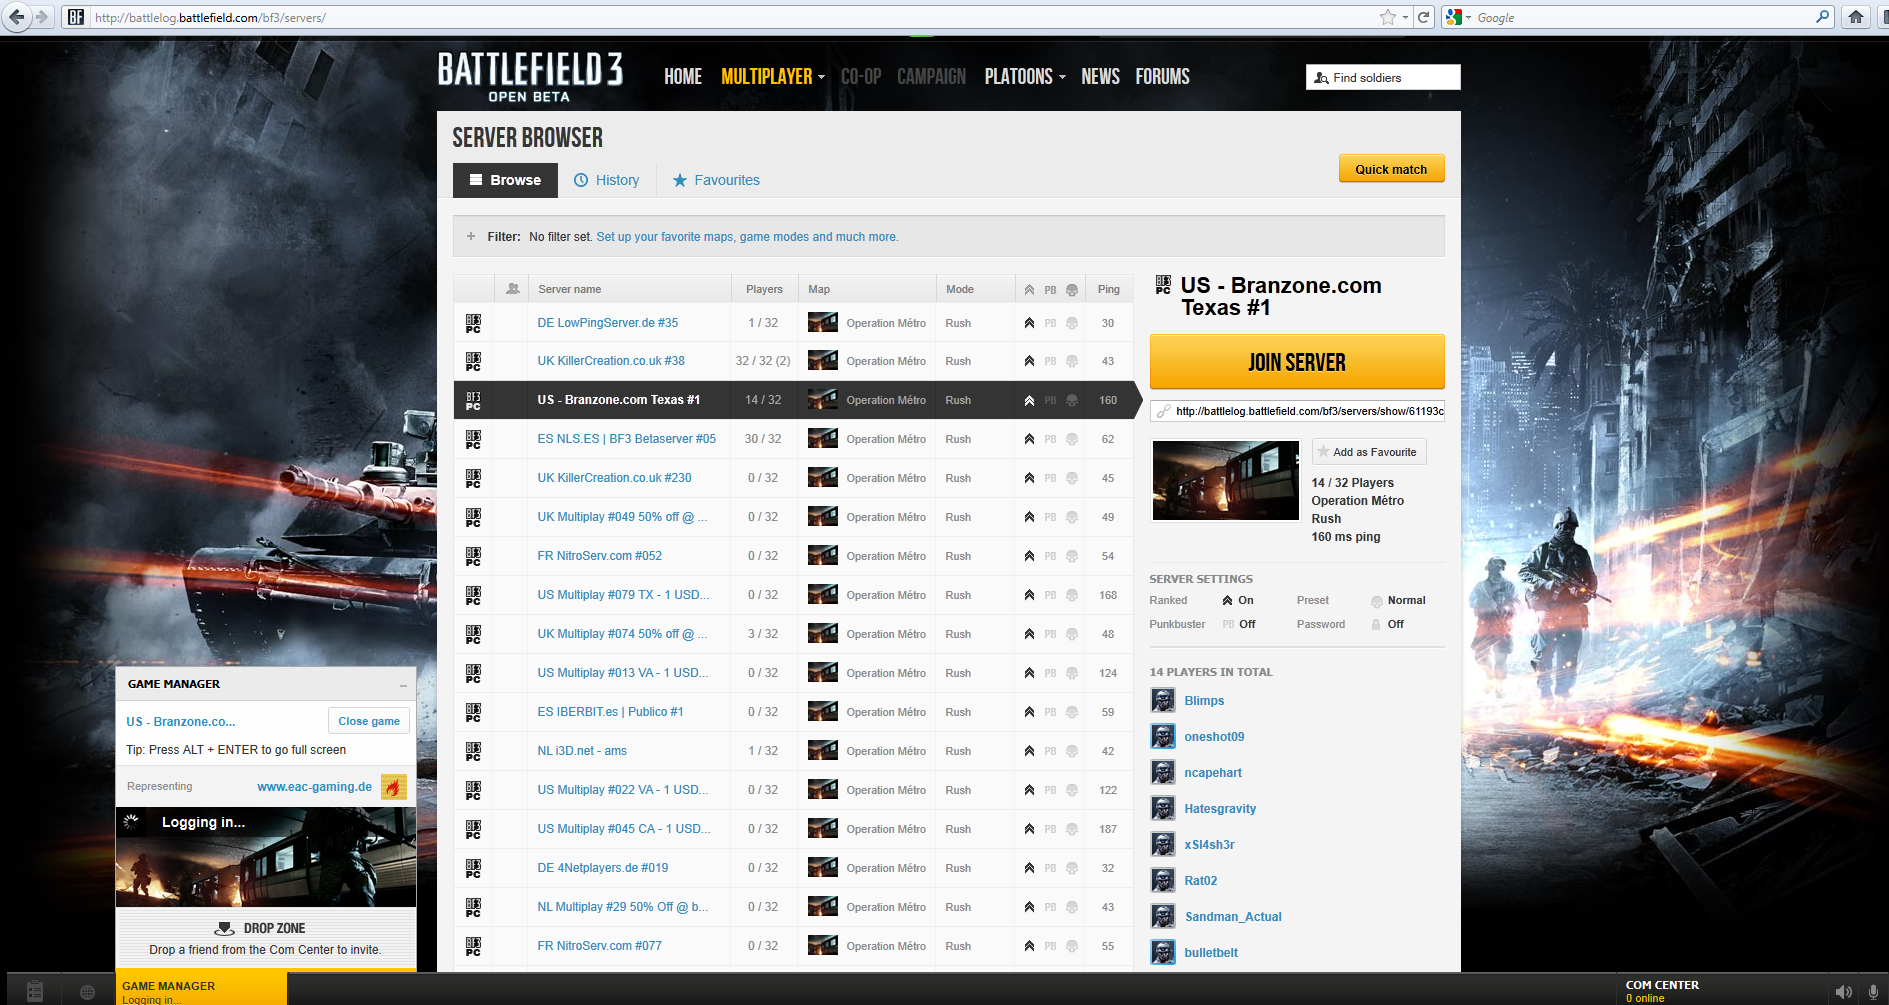Screen dimensions: 1889x1005
Task: Open the history dropdown beside the bookmark star
Action: pos(1405,17)
